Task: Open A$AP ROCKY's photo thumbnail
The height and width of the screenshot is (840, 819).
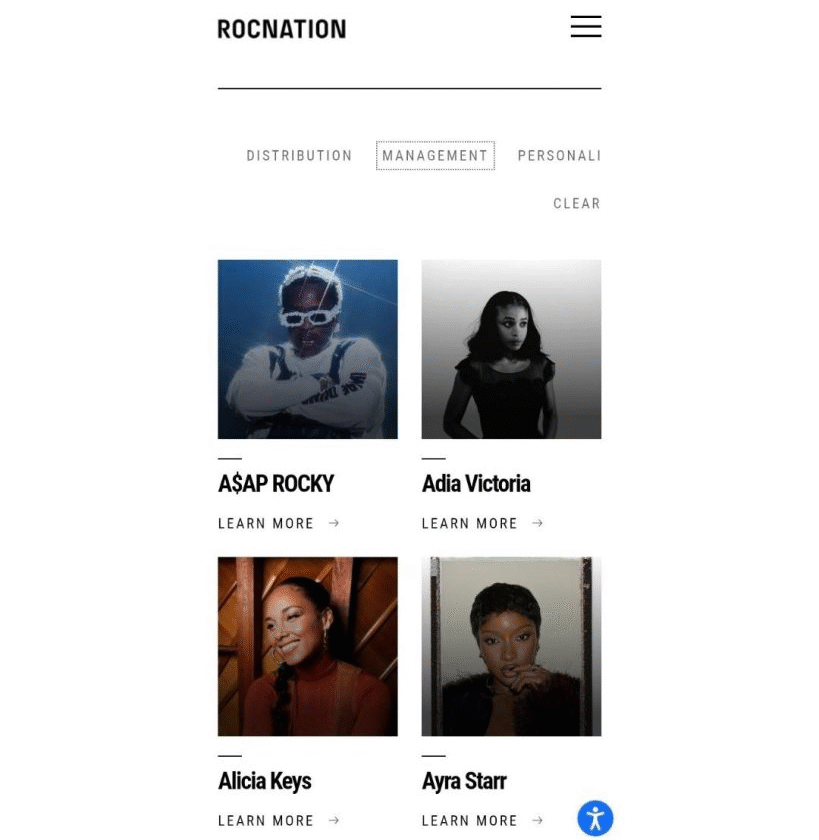Action: (307, 349)
